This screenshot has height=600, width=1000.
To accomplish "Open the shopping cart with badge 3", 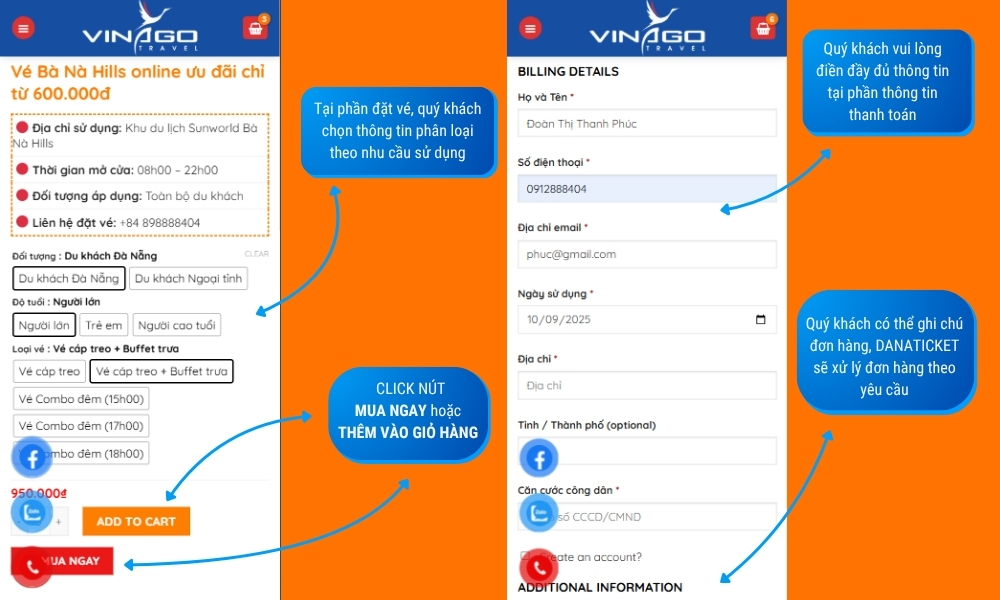I will [x=254, y=28].
